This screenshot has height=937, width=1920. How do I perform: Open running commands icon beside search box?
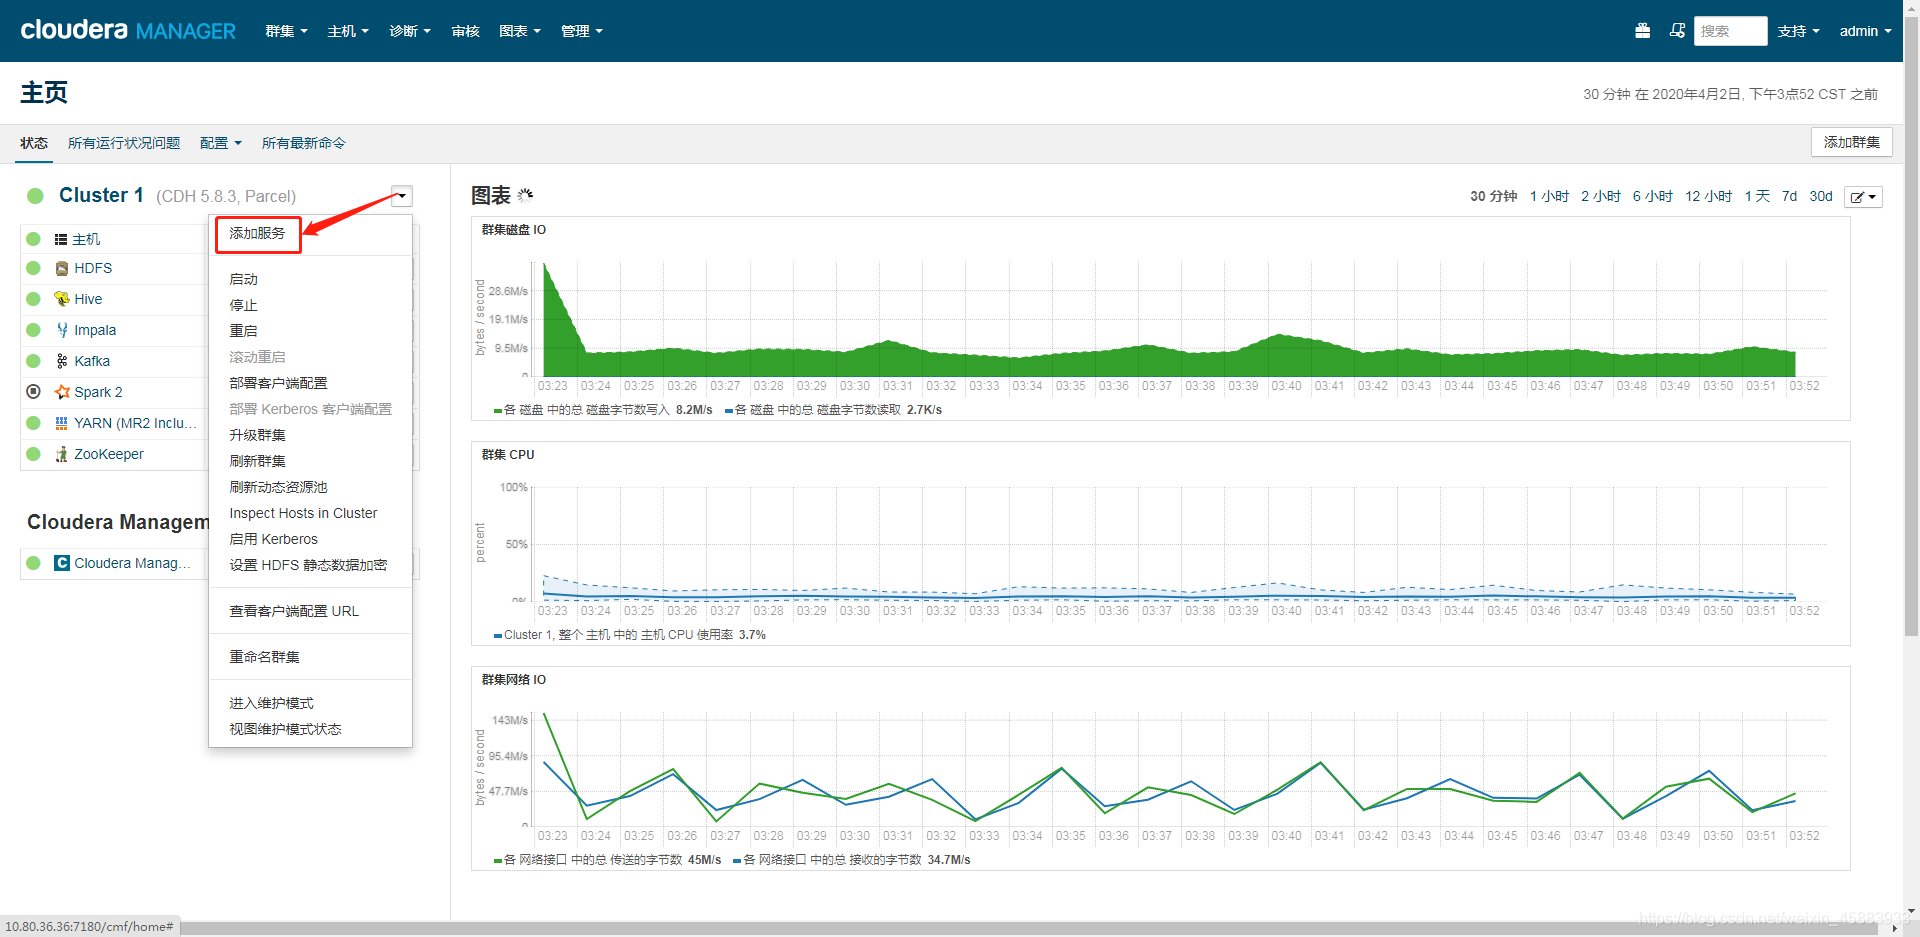tap(1677, 31)
